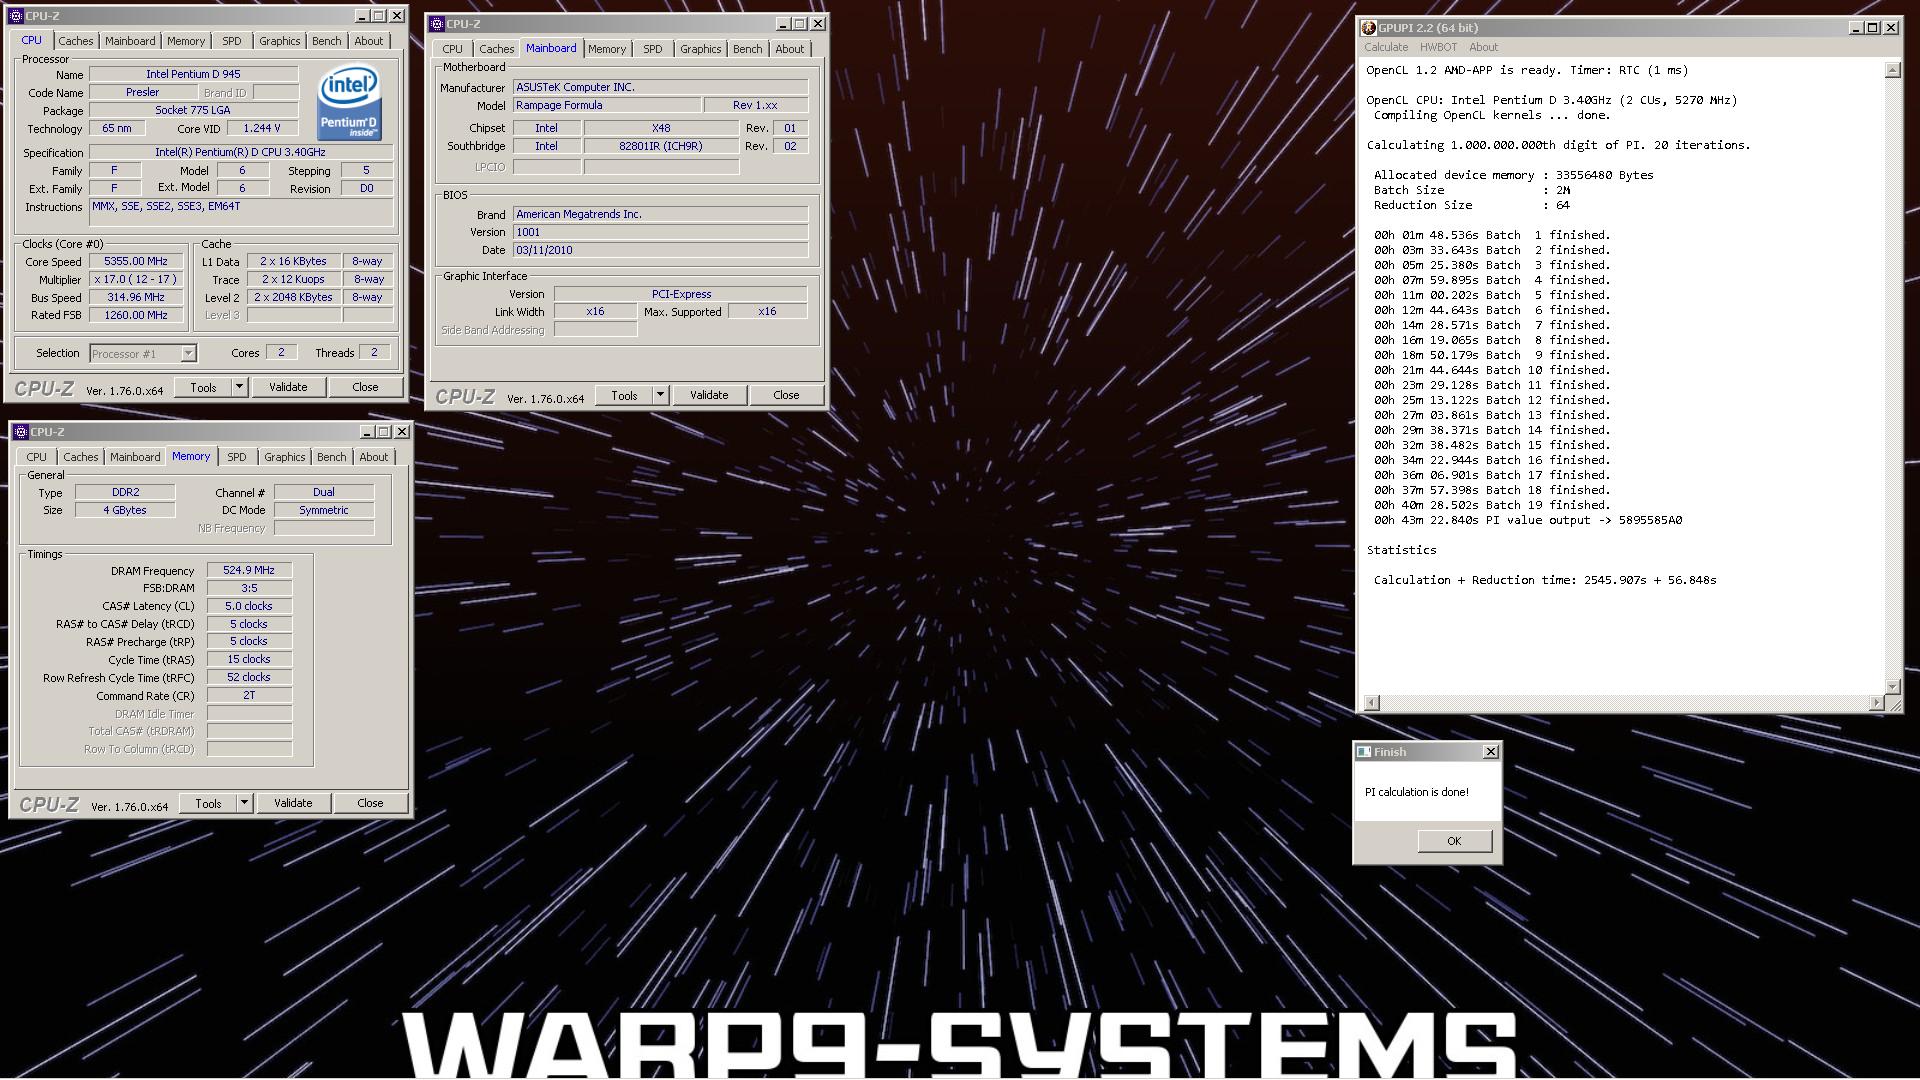Screen dimensions: 1920x1080
Task: Open the Tools dropdown arrow in CPU window
Action: click(x=239, y=387)
